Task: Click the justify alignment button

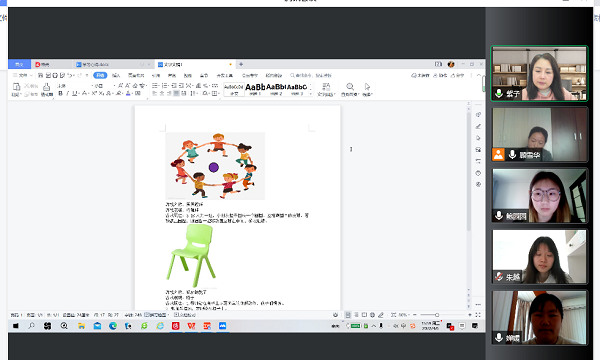Action: (176, 93)
